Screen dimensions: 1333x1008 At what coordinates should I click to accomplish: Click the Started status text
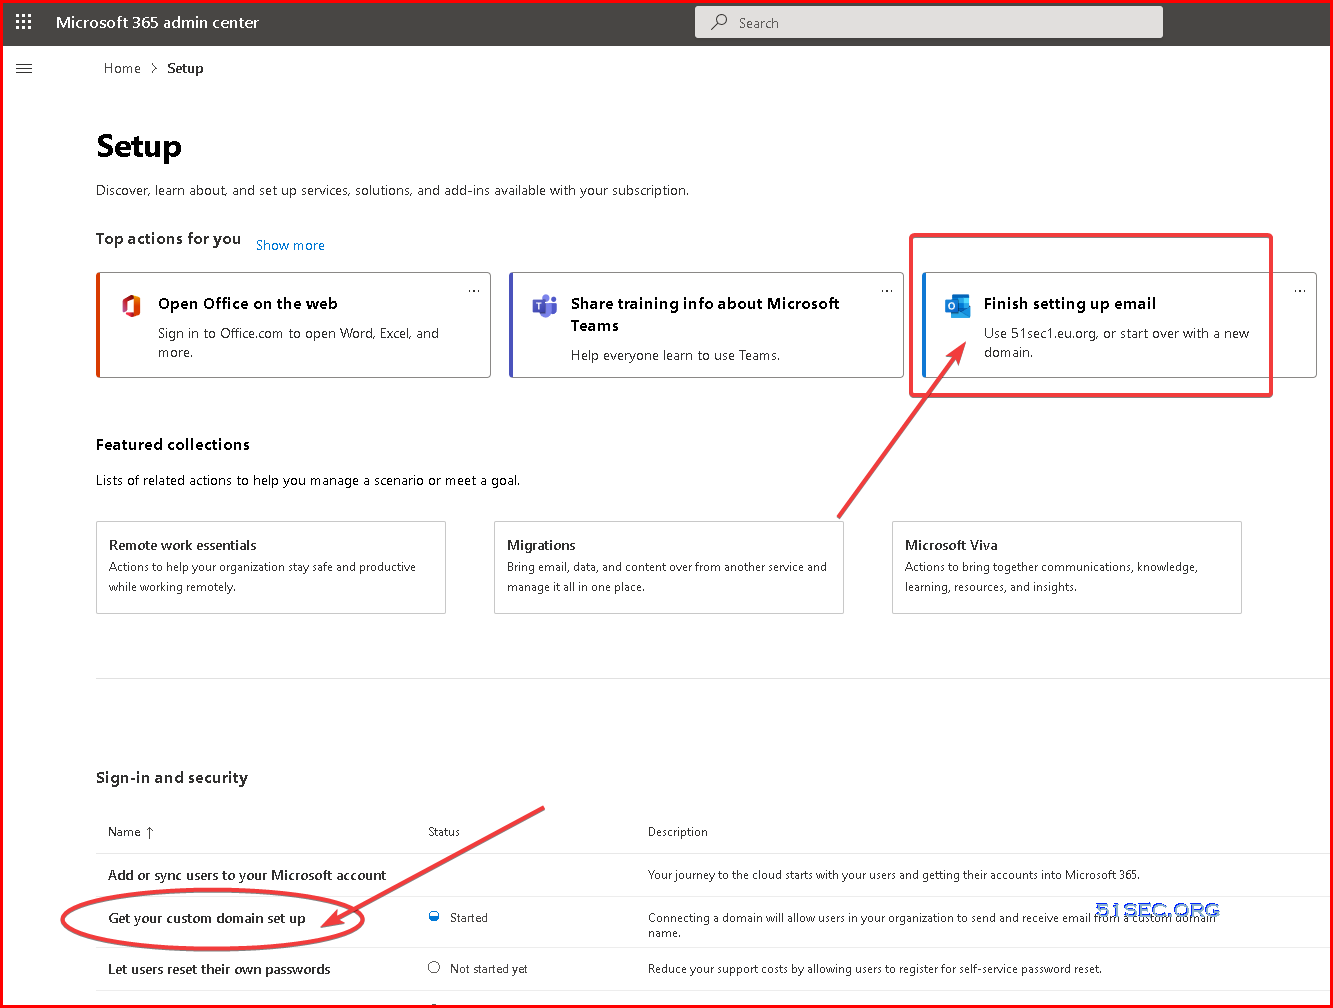click(469, 917)
